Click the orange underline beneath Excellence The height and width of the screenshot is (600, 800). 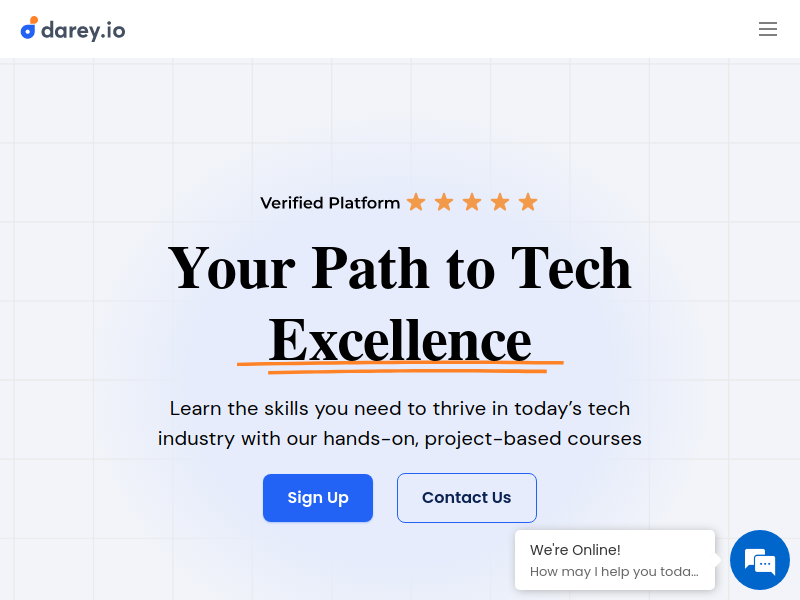401,367
